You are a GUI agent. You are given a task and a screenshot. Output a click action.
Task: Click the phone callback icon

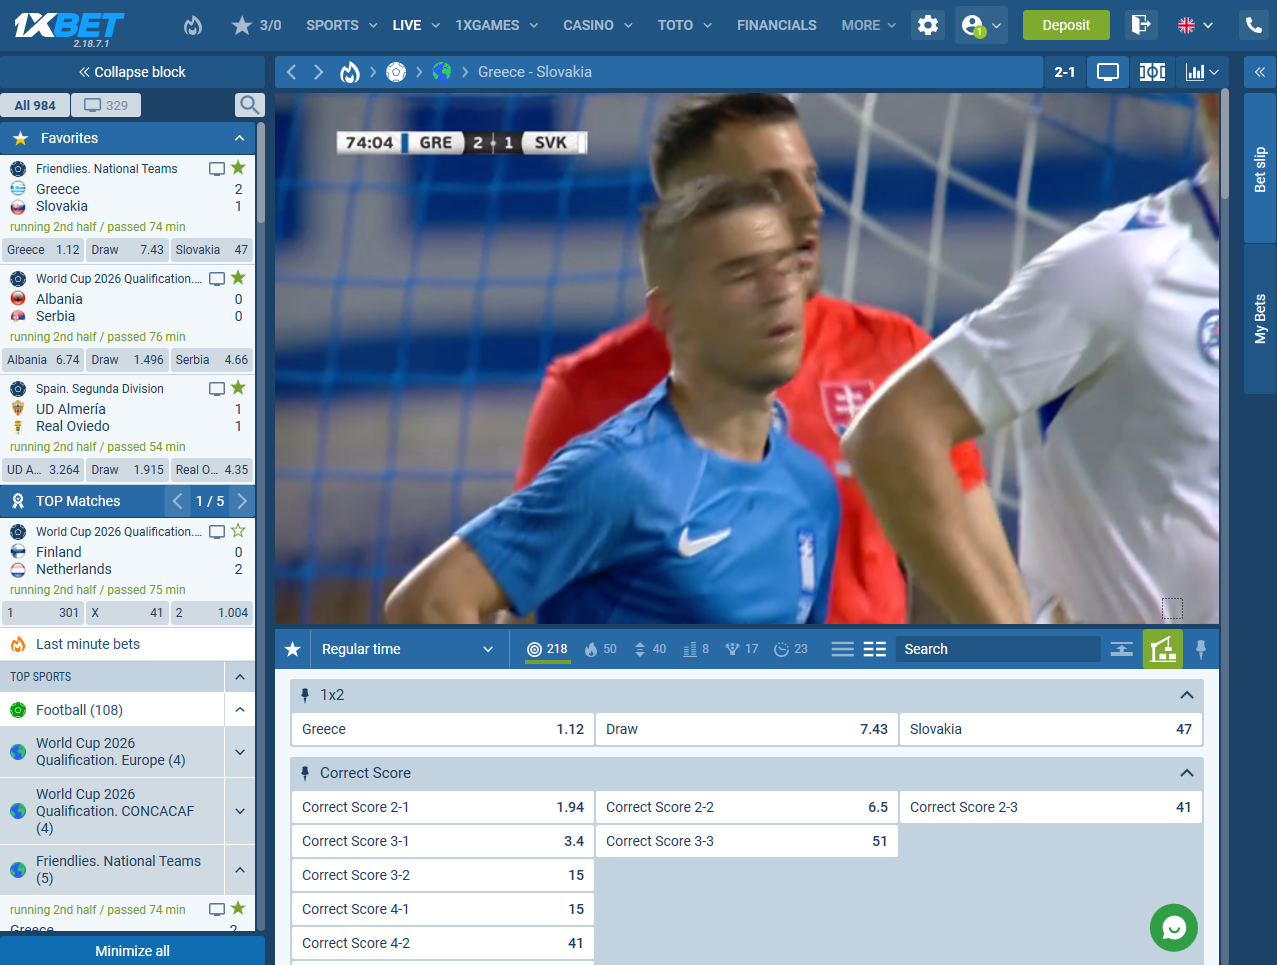tap(1253, 25)
